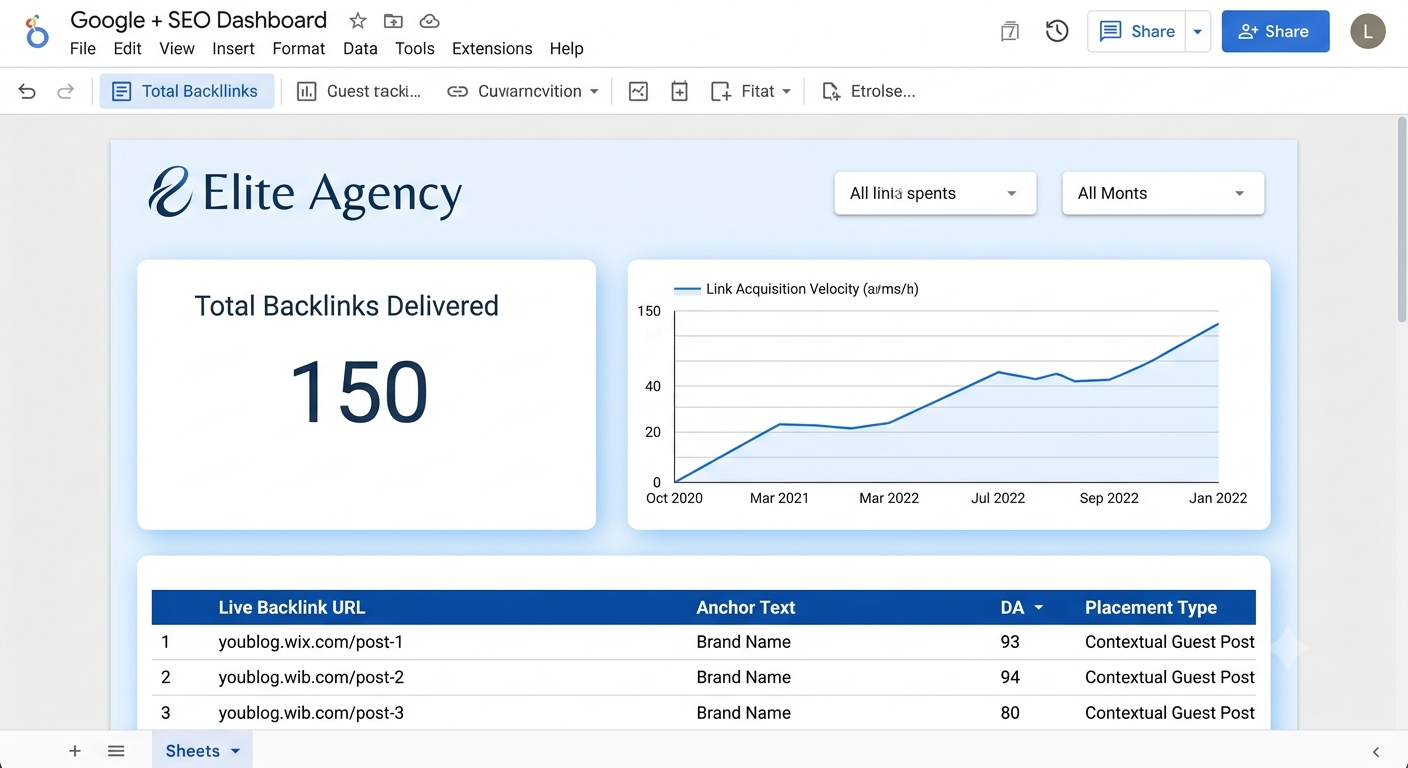Open the version history clock icon
This screenshot has height=768, width=1408.
coord(1057,32)
